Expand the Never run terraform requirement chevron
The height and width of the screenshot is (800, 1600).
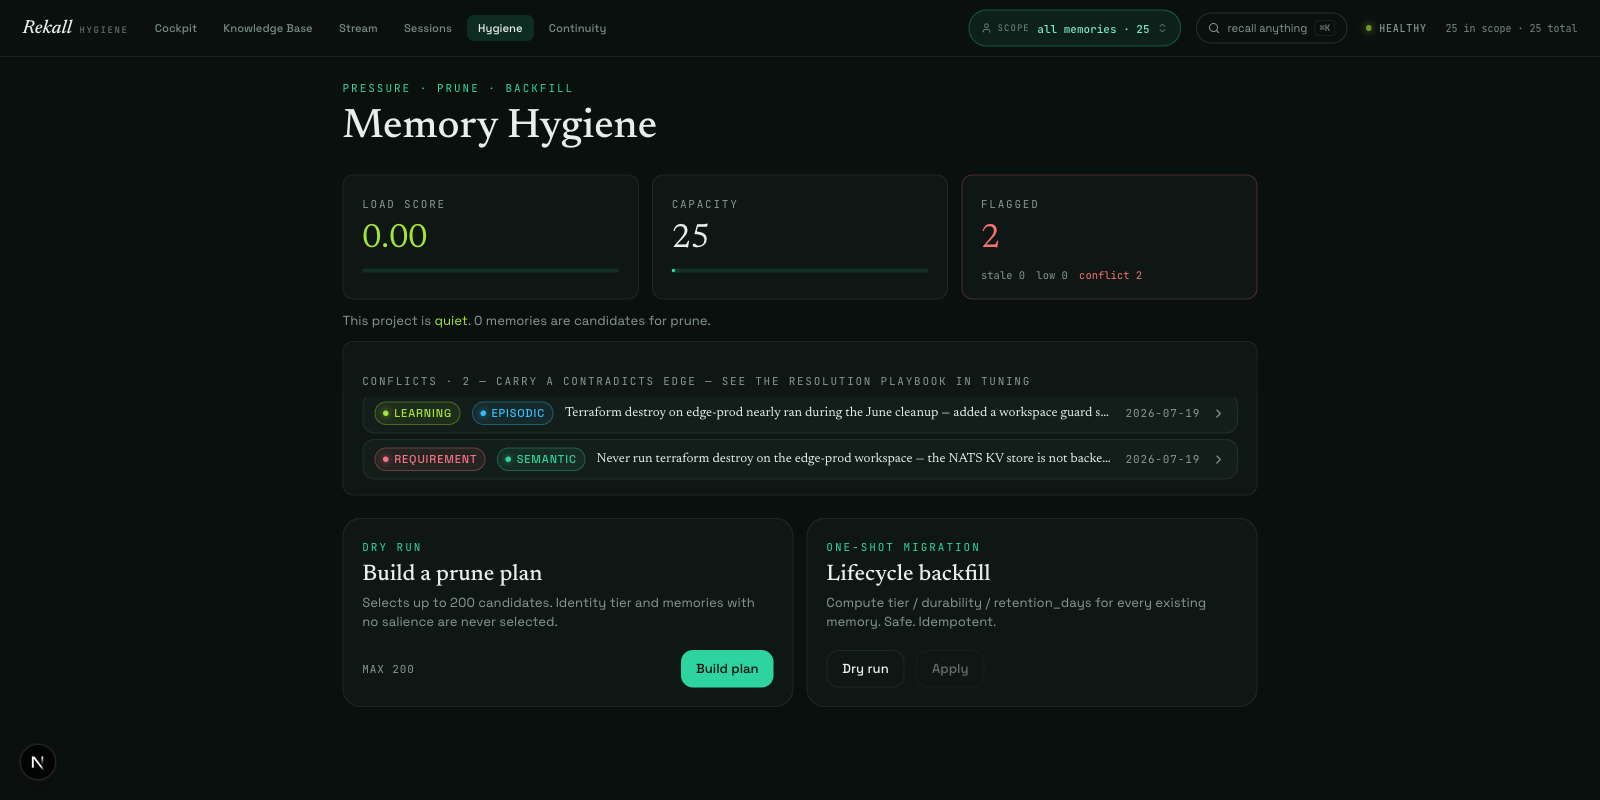point(1218,459)
